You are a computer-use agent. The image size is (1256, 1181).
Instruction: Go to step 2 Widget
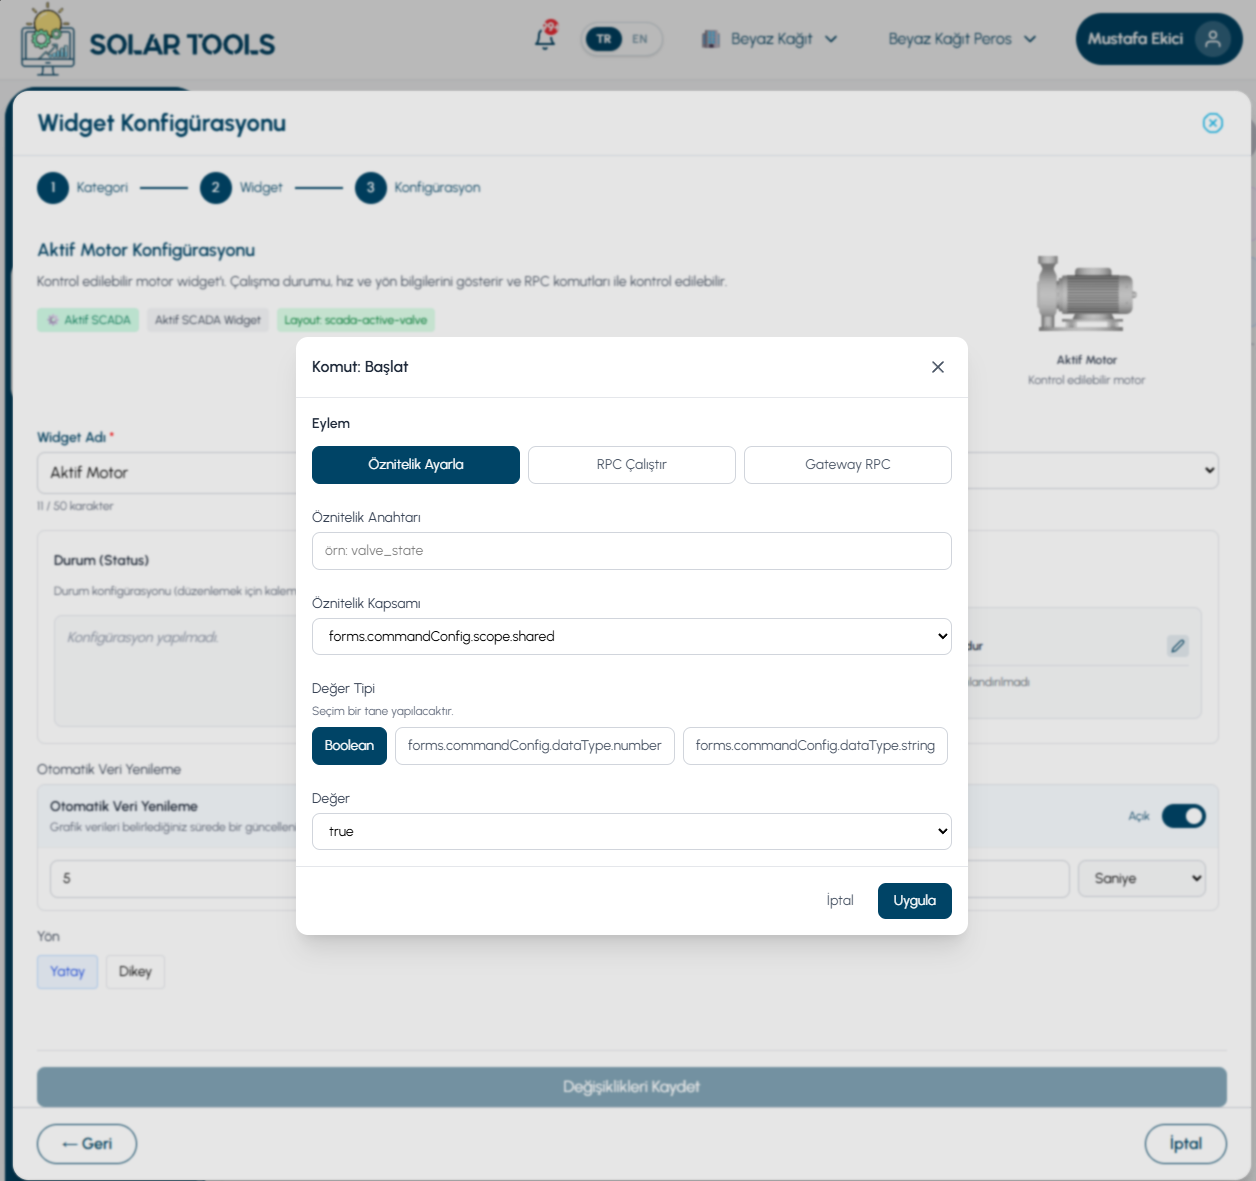241,188
